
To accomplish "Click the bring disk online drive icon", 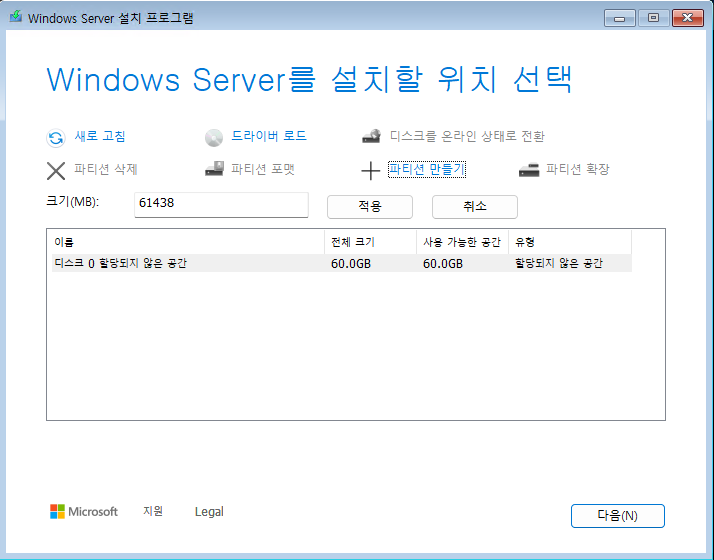I will point(371,136).
